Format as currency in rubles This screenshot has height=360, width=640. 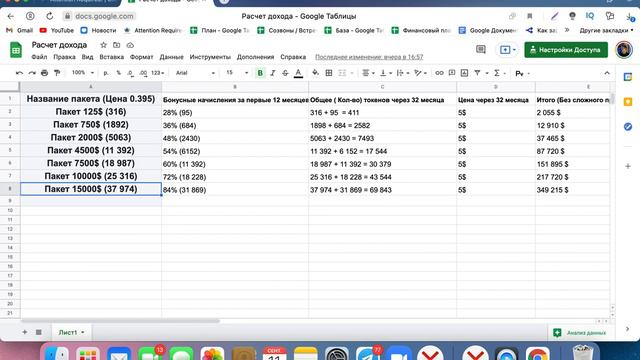coord(106,73)
